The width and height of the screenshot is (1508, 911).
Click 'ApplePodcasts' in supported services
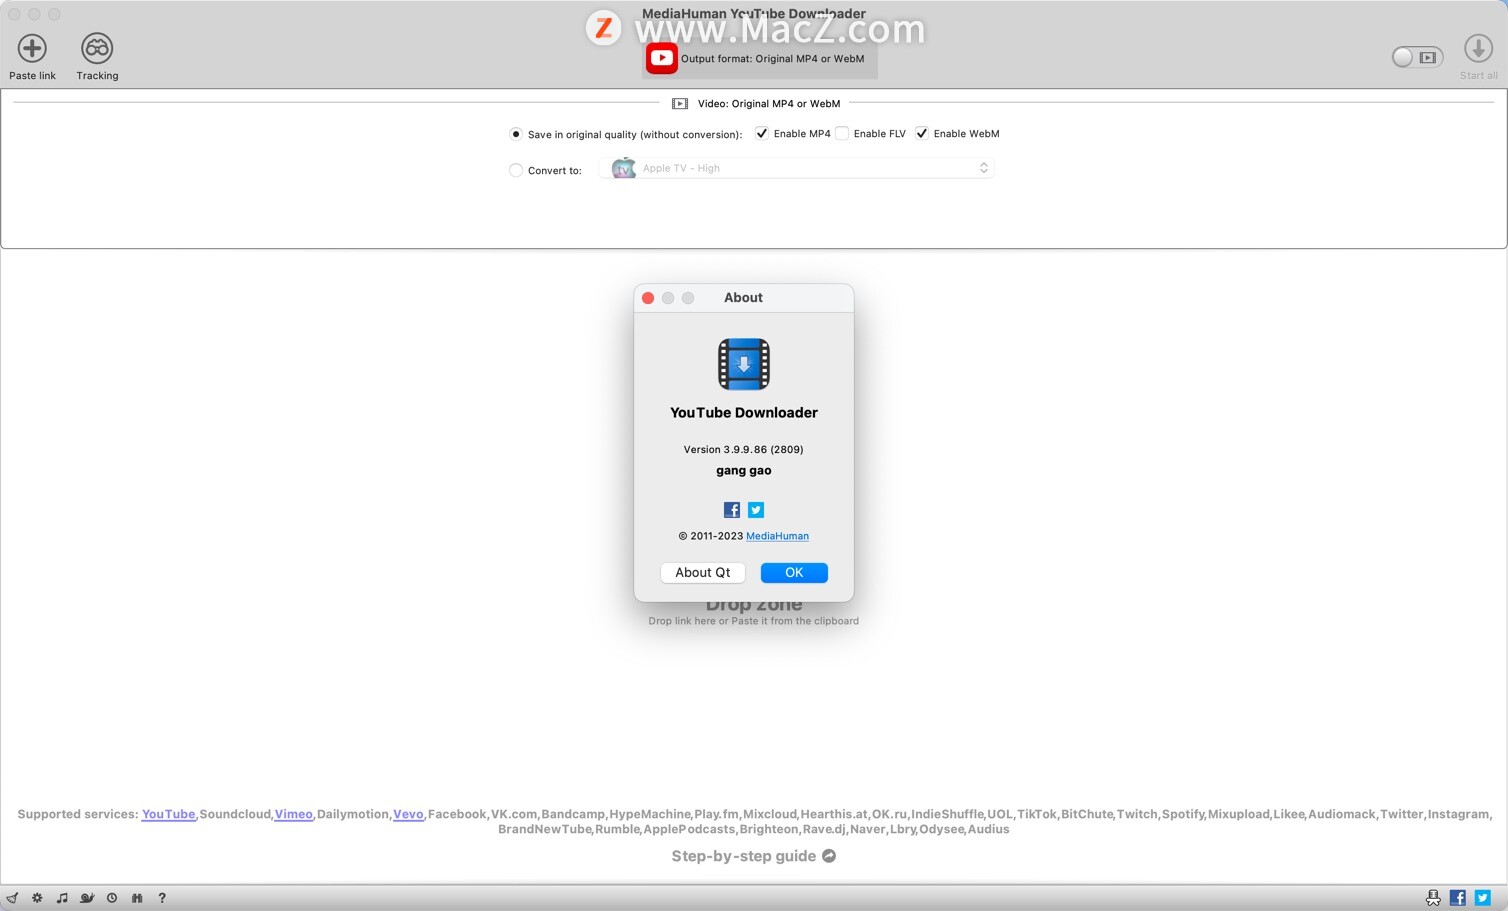(689, 829)
